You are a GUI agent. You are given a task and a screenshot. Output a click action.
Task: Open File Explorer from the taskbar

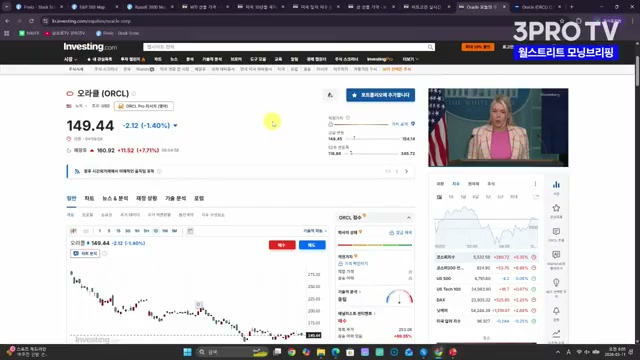click(321, 352)
